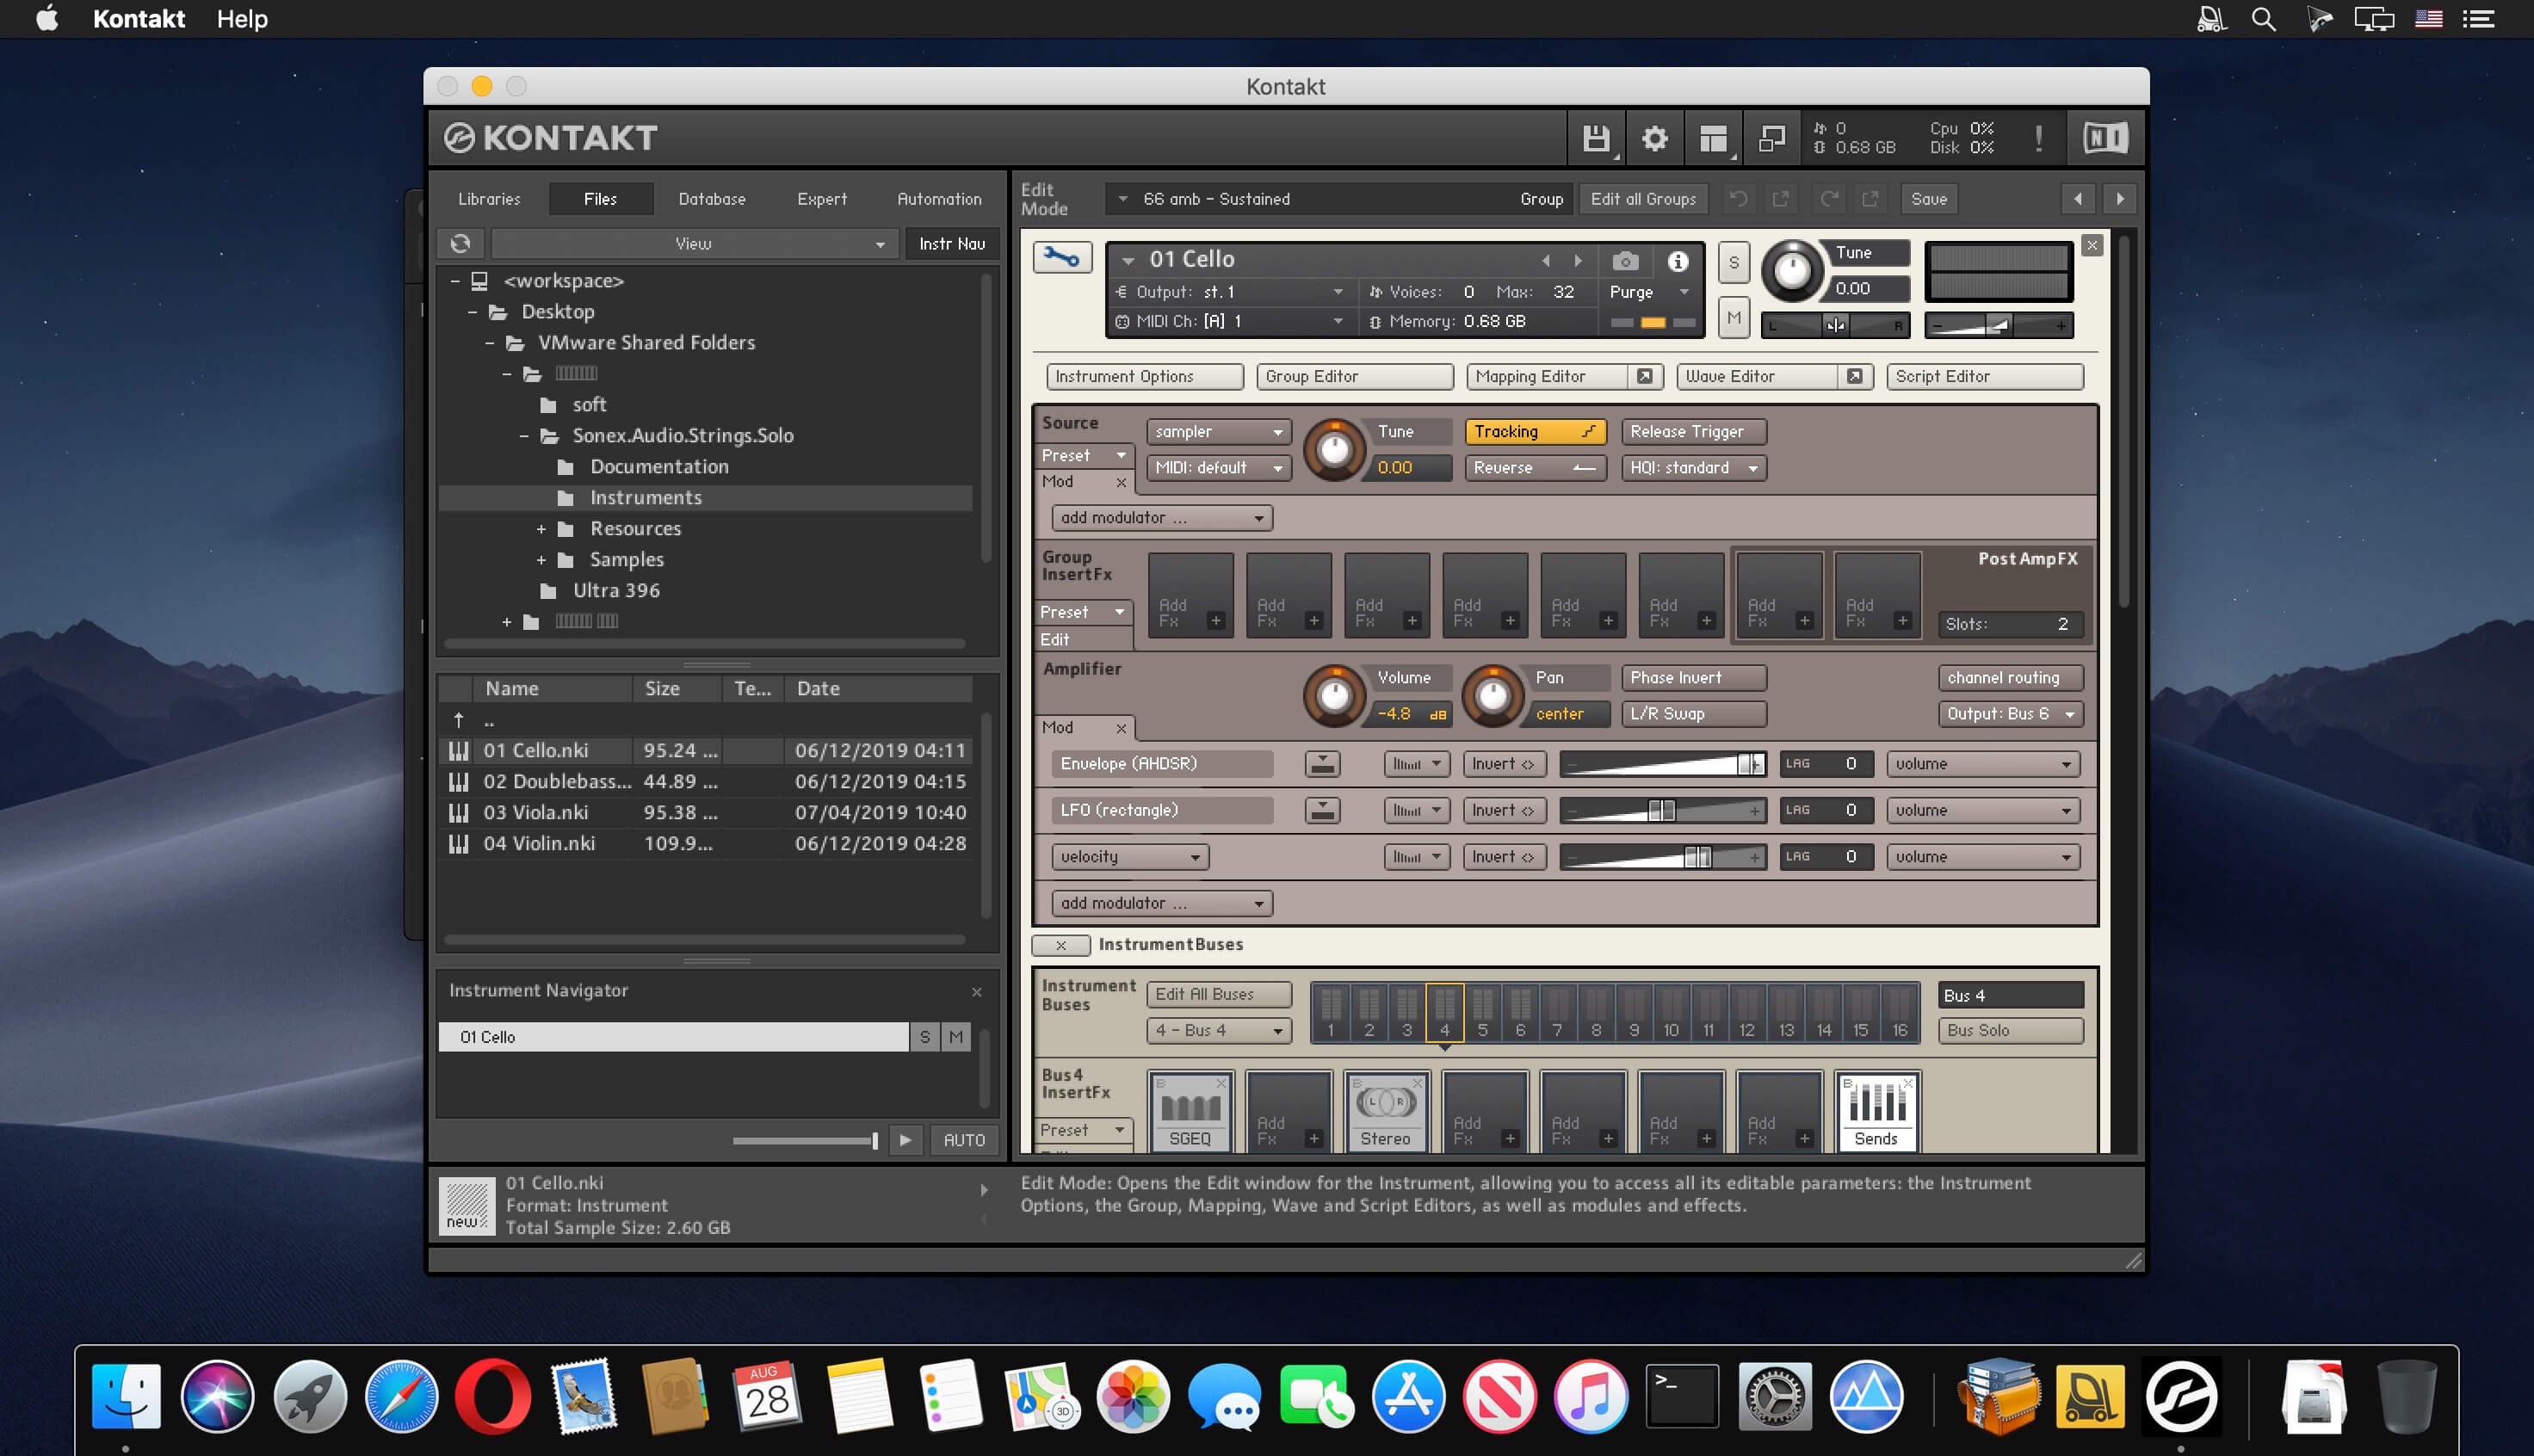
Task: Open the View dropdown in Files browser
Action: tap(693, 243)
